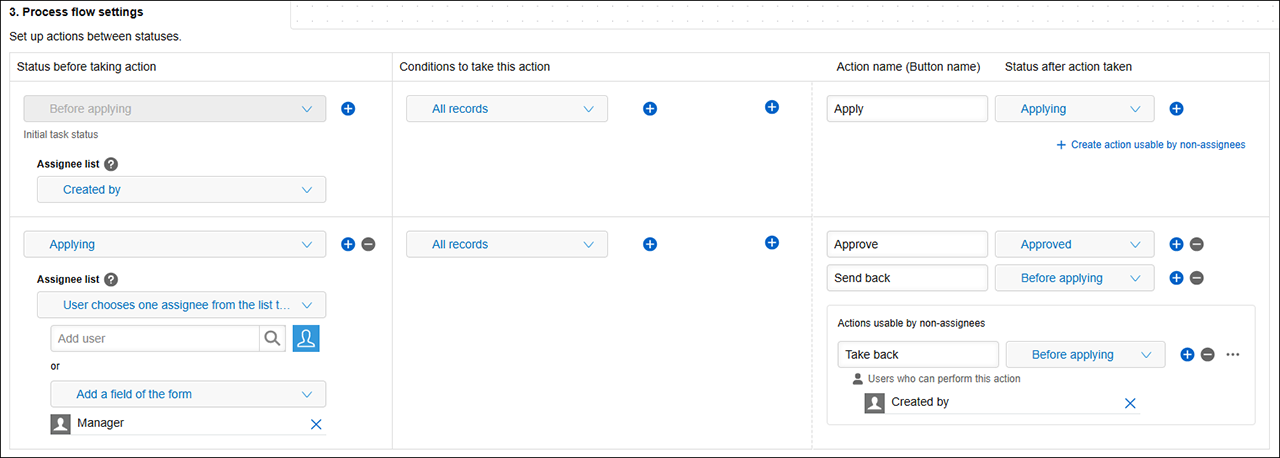Expand the Created by assignee dropdown
Viewport: 1280px width, 458px height.
coord(181,189)
